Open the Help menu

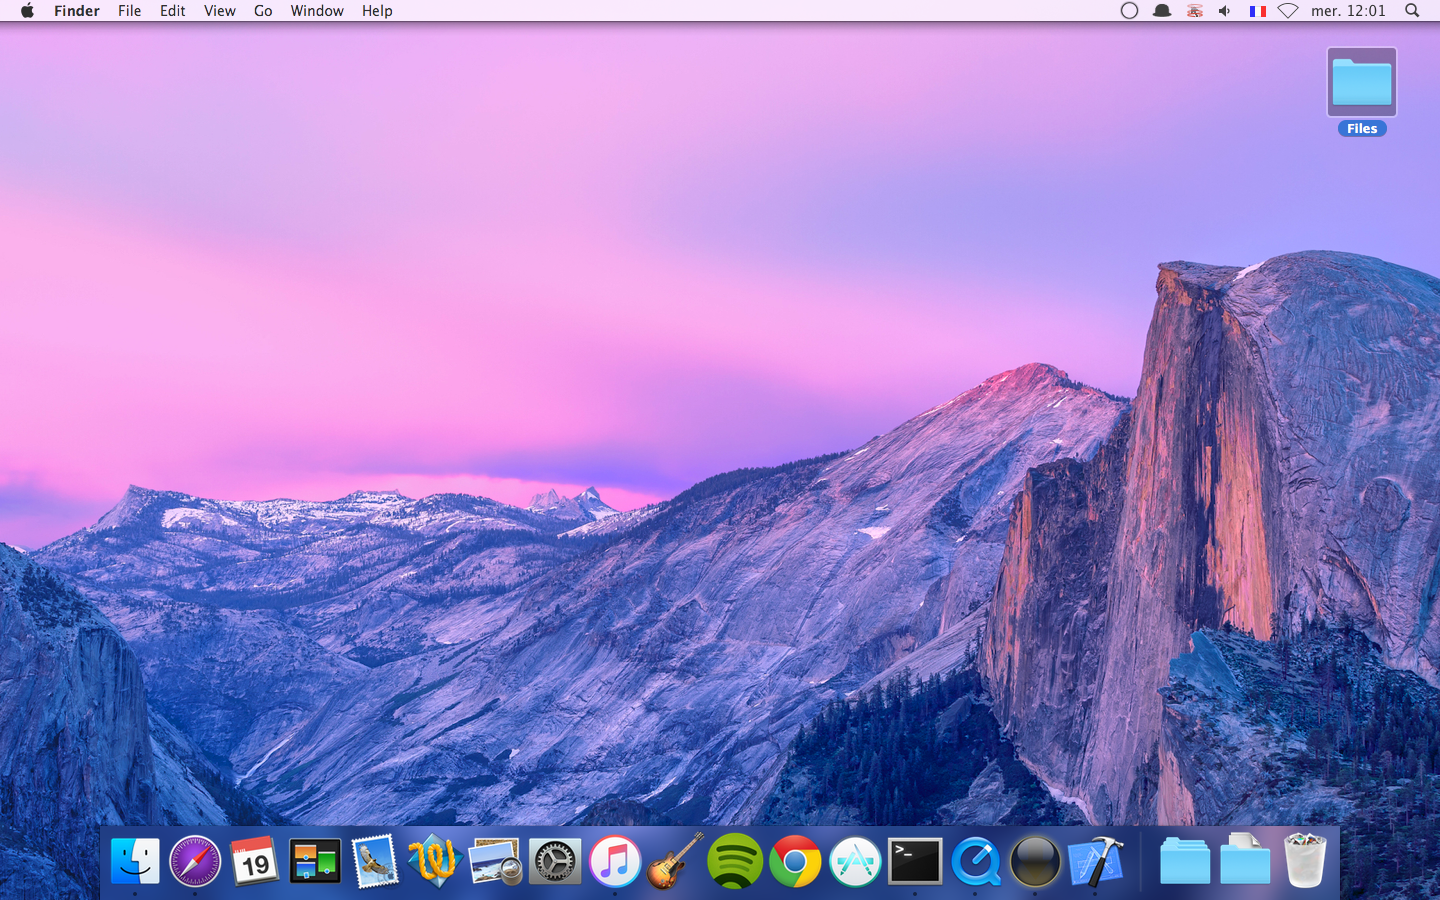click(x=377, y=11)
